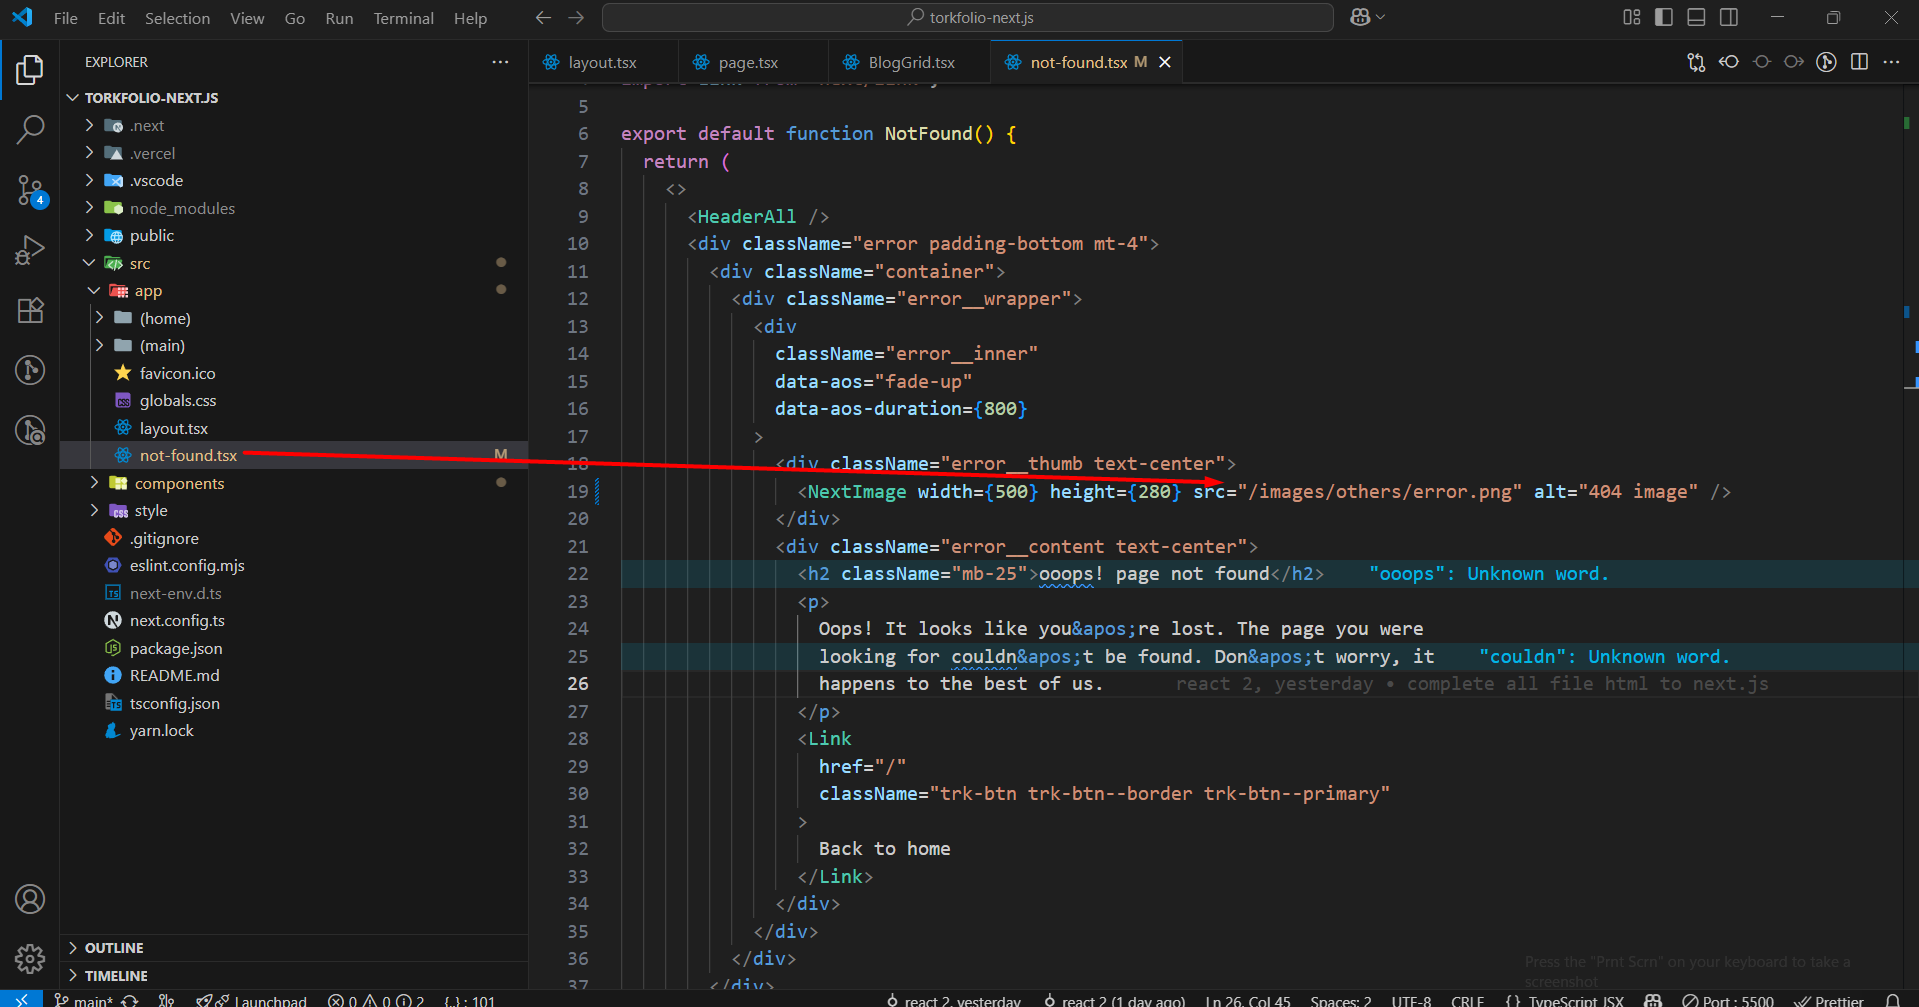
Task: Open favicon.ico file
Action: coord(177,373)
